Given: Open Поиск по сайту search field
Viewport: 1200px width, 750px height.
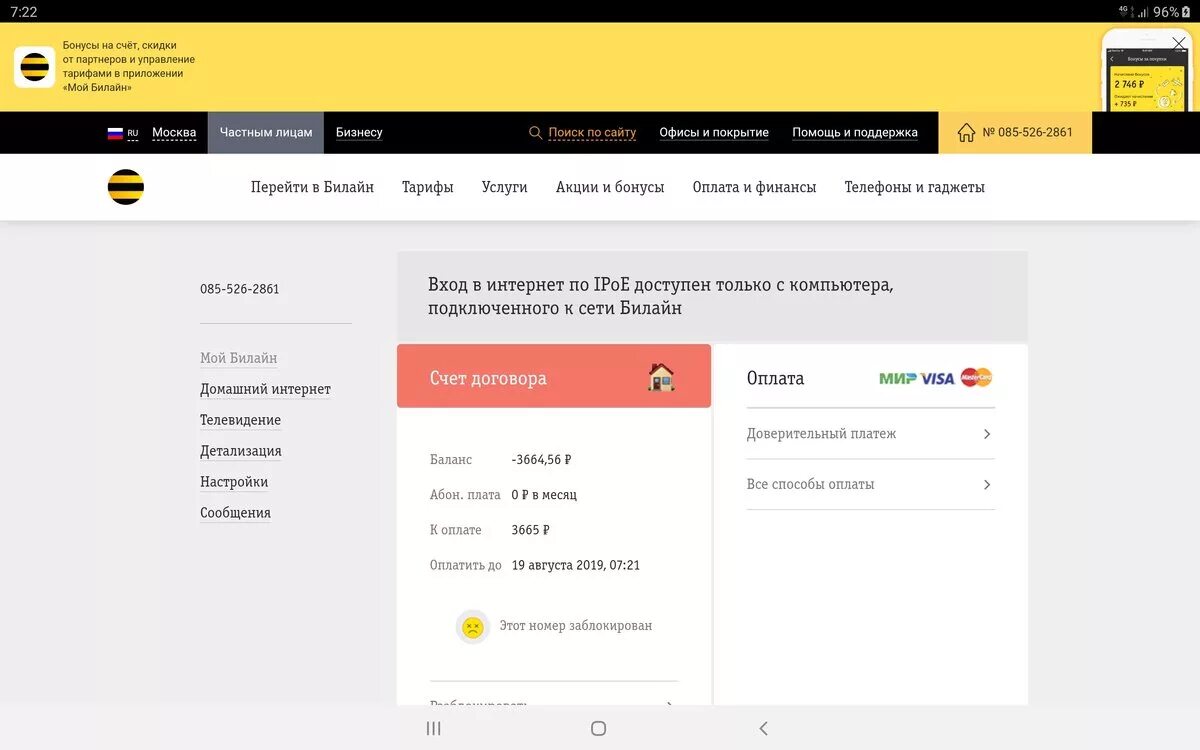Looking at the screenshot, I should 592,133.
